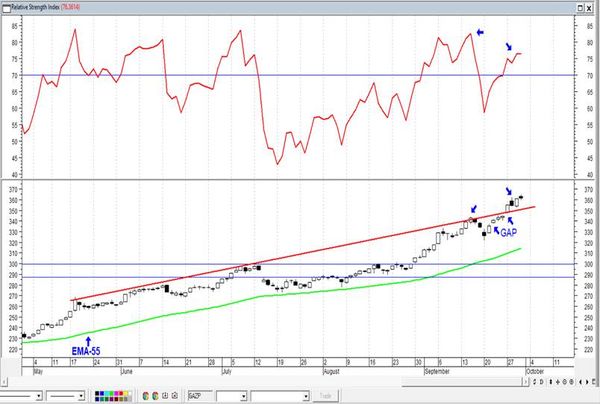Click the RSI panel window icon
This screenshot has width=600, height=404.
point(7,8)
